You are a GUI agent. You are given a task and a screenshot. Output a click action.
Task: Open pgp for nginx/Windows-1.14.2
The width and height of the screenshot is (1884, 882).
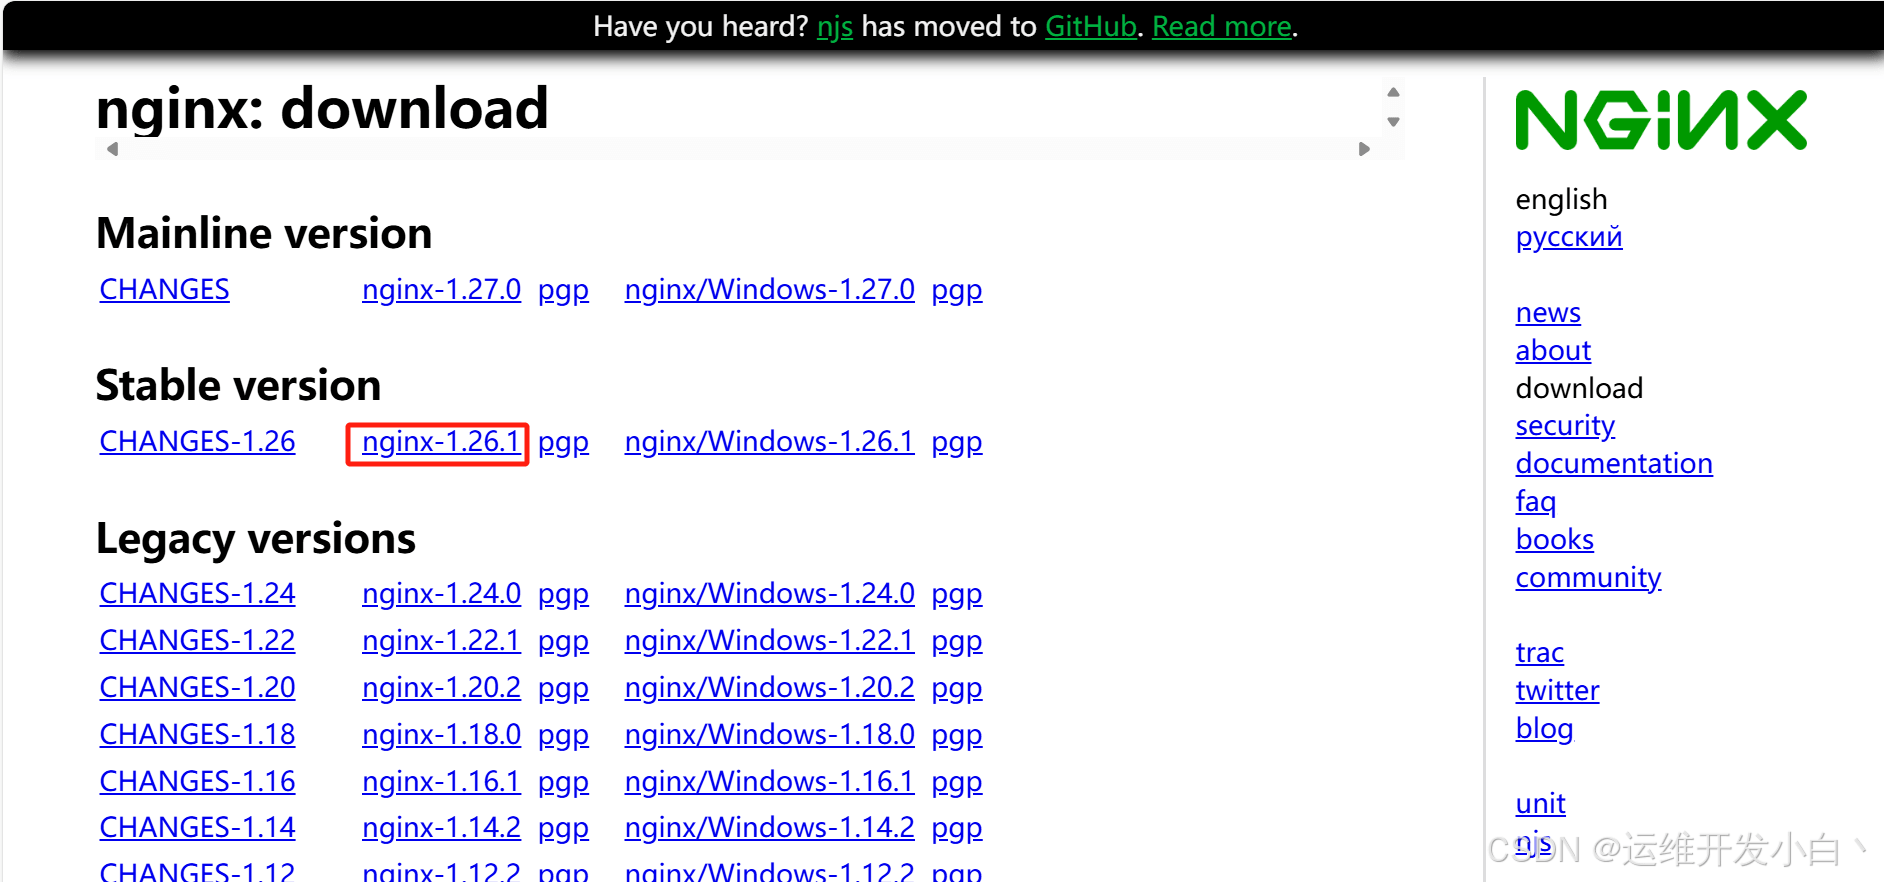957,828
